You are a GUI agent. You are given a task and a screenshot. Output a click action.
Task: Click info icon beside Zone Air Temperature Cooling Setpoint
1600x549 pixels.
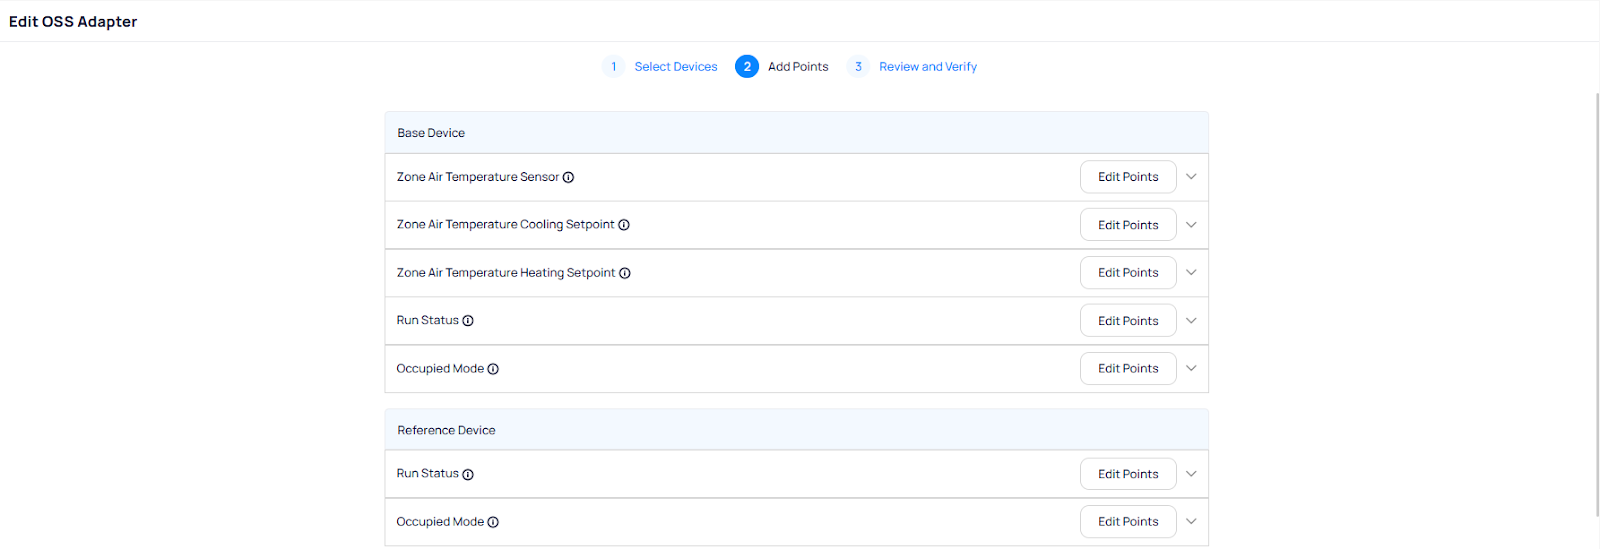pos(624,225)
